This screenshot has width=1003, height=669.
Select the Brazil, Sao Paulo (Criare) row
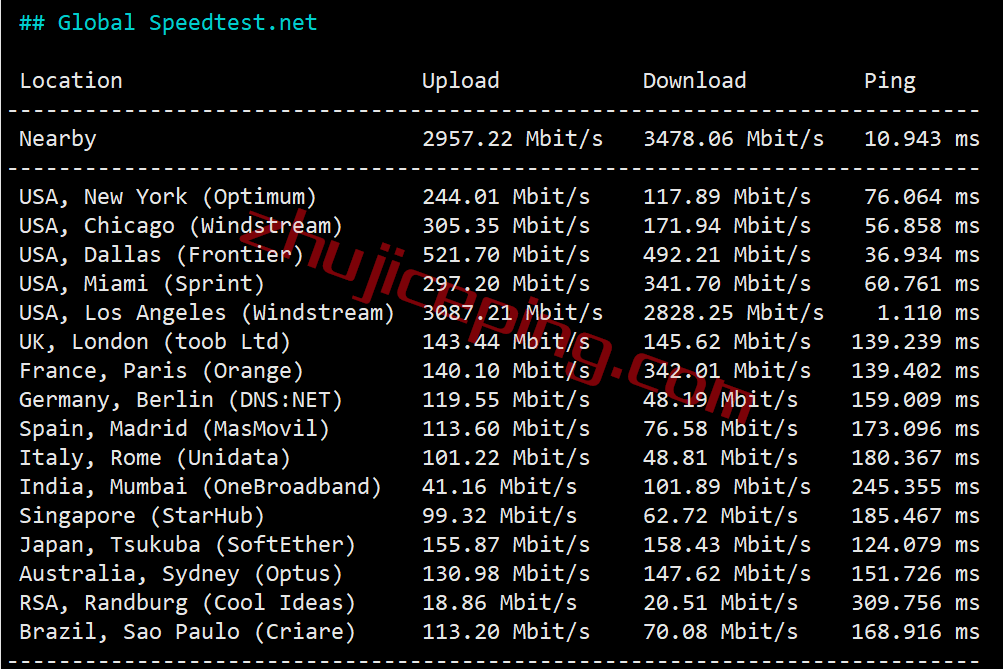coord(499,632)
